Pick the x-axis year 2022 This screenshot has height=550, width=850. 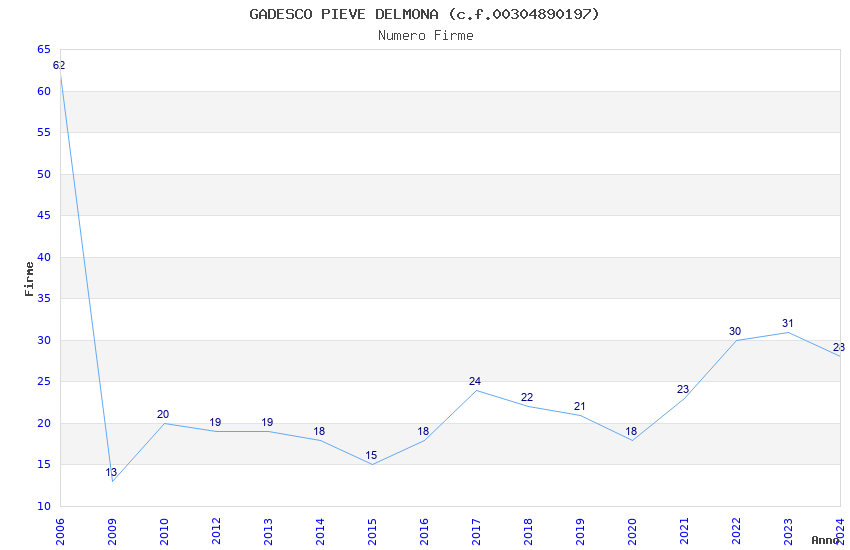736,531
